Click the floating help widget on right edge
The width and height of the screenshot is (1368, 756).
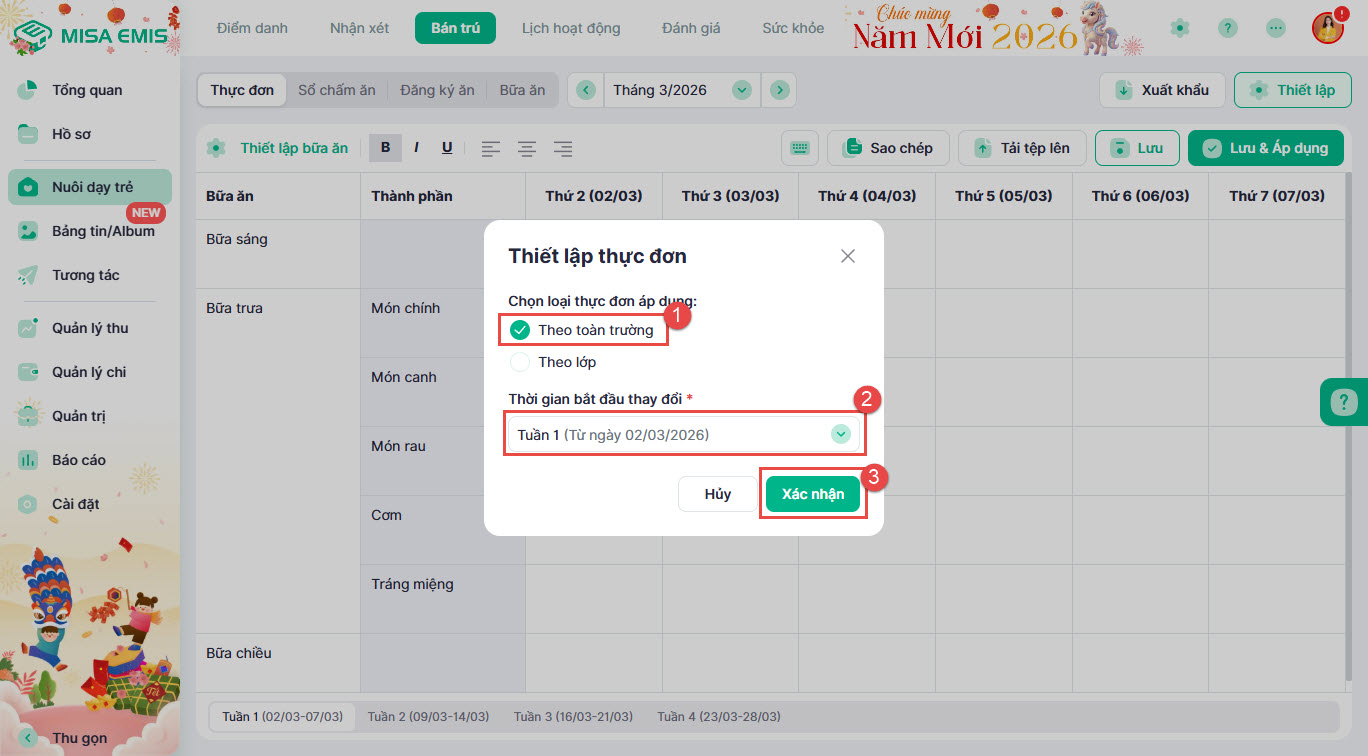[1343, 402]
